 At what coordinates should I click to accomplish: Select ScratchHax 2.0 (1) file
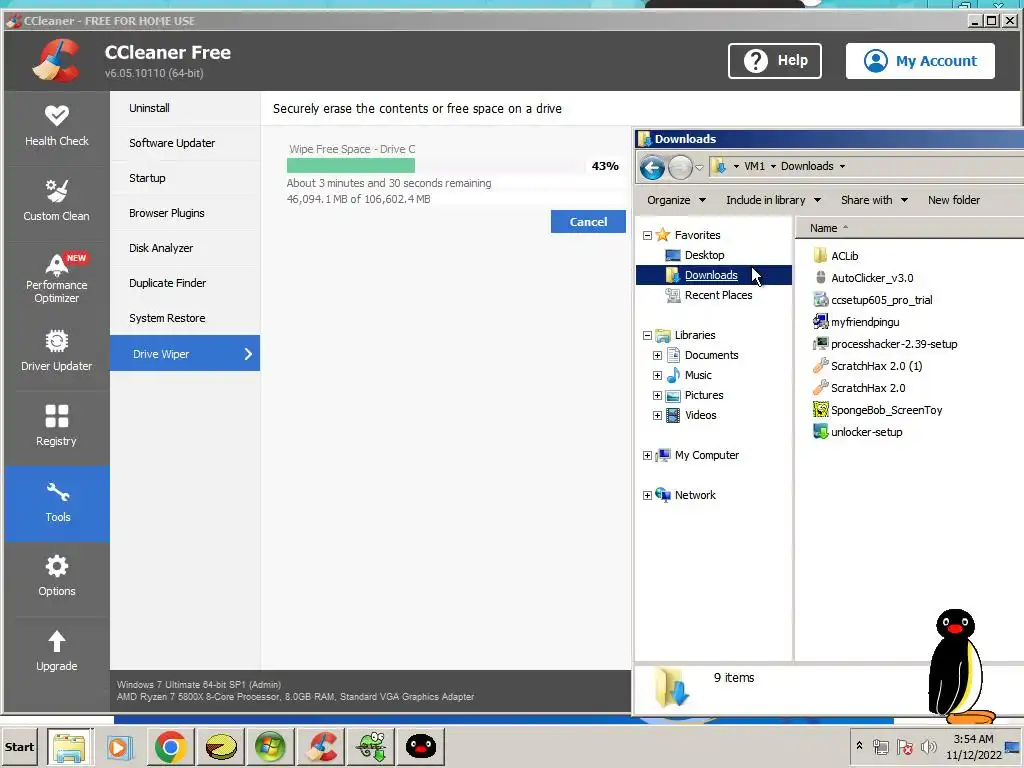coord(868,366)
